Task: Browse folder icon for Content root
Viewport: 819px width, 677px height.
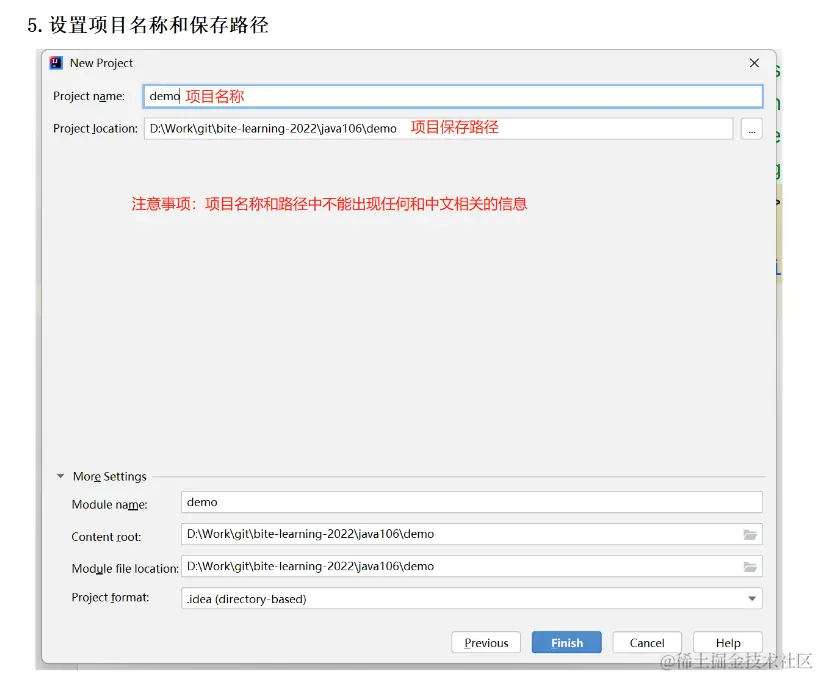Action: click(x=750, y=534)
